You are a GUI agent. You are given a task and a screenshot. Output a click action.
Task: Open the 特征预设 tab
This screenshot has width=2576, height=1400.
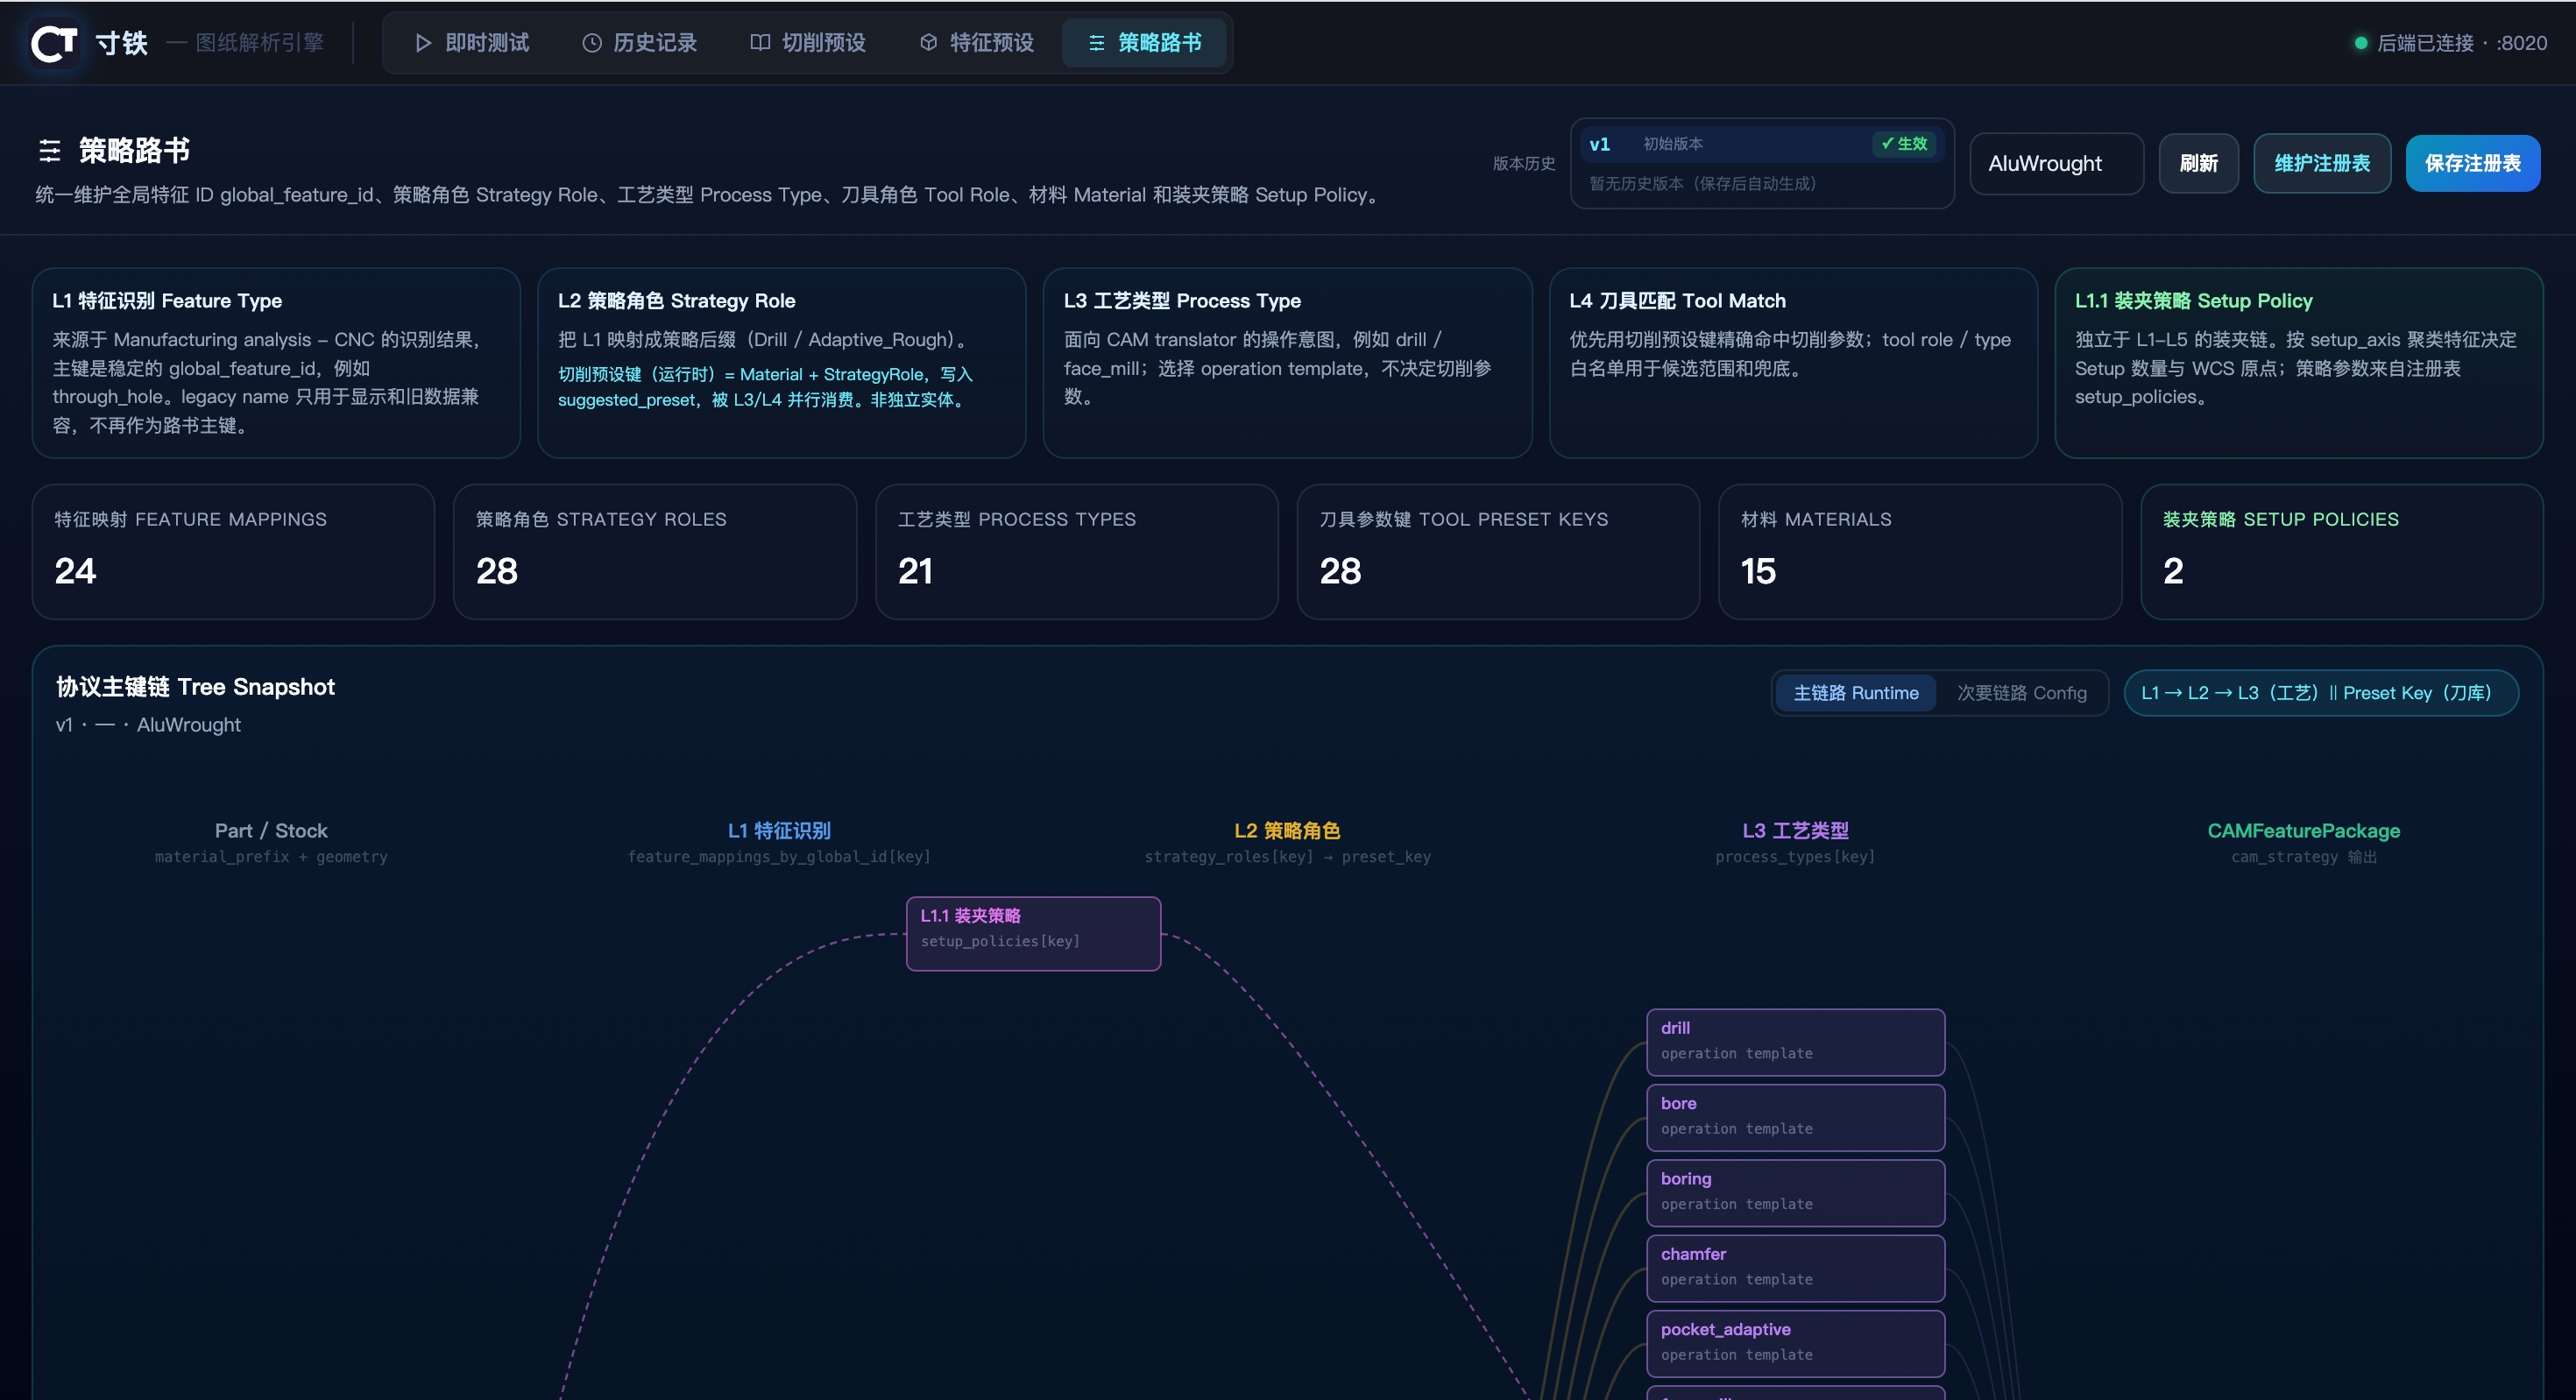pos(977,43)
